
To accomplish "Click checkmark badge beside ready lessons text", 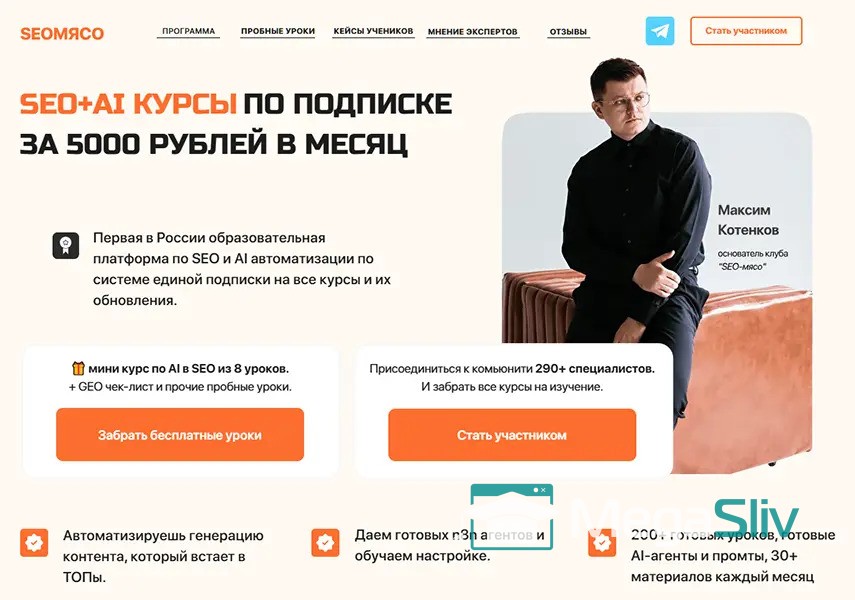I will [601, 543].
